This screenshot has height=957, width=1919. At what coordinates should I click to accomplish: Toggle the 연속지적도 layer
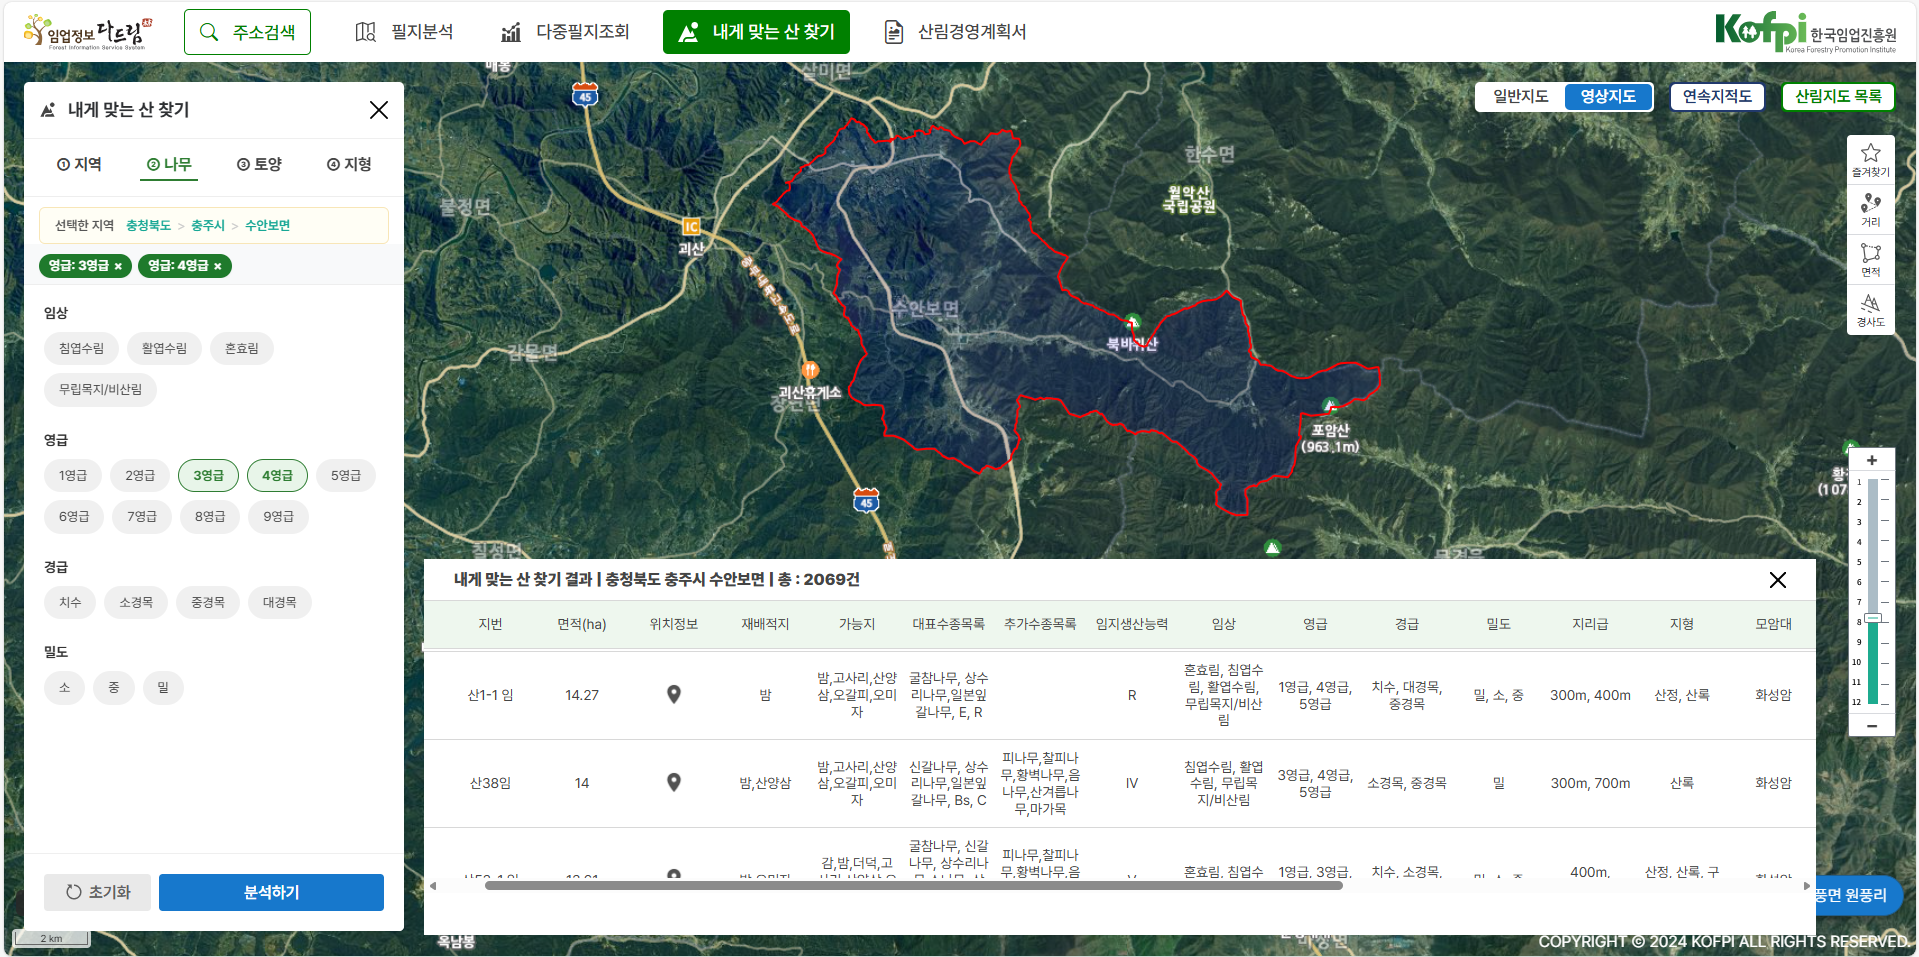click(x=1717, y=96)
